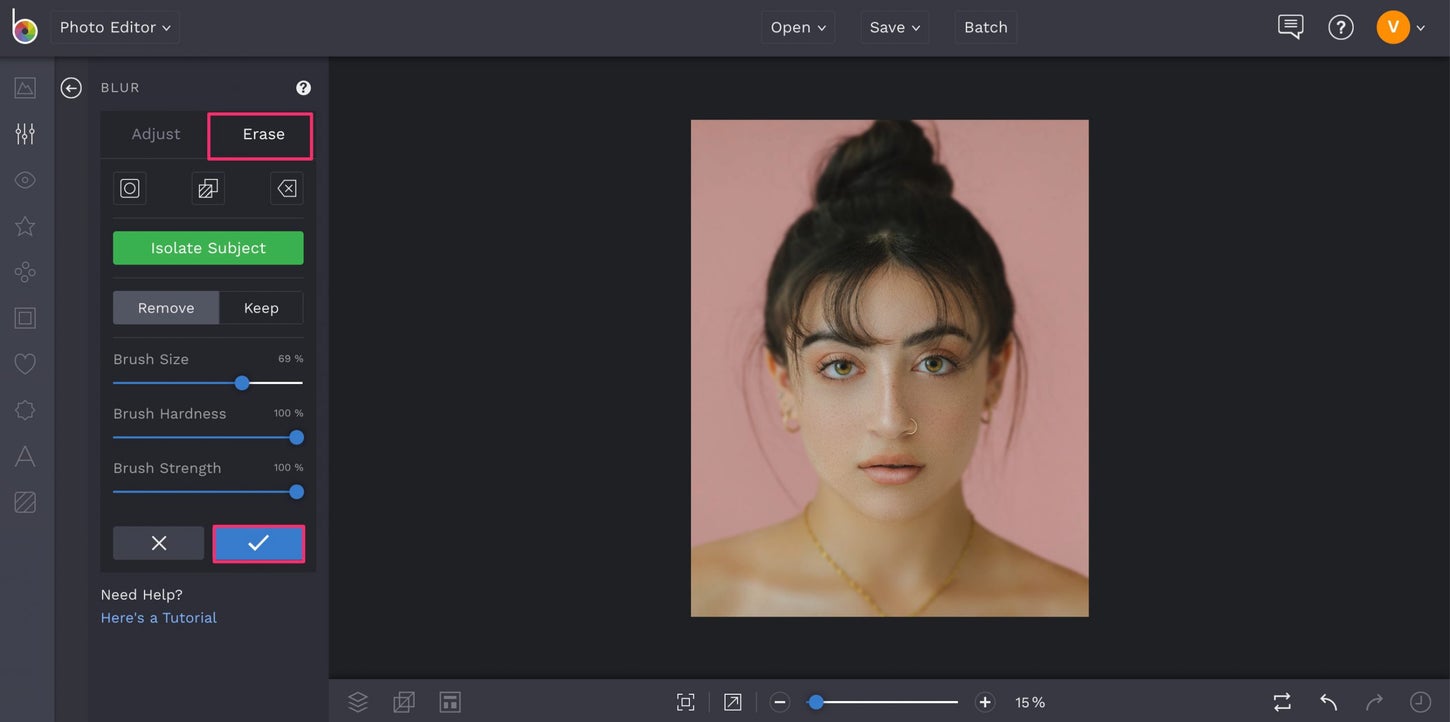The height and width of the screenshot is (722, 1450).
Task: Click the Fit to Screen icon
Action: coord(685,701)
